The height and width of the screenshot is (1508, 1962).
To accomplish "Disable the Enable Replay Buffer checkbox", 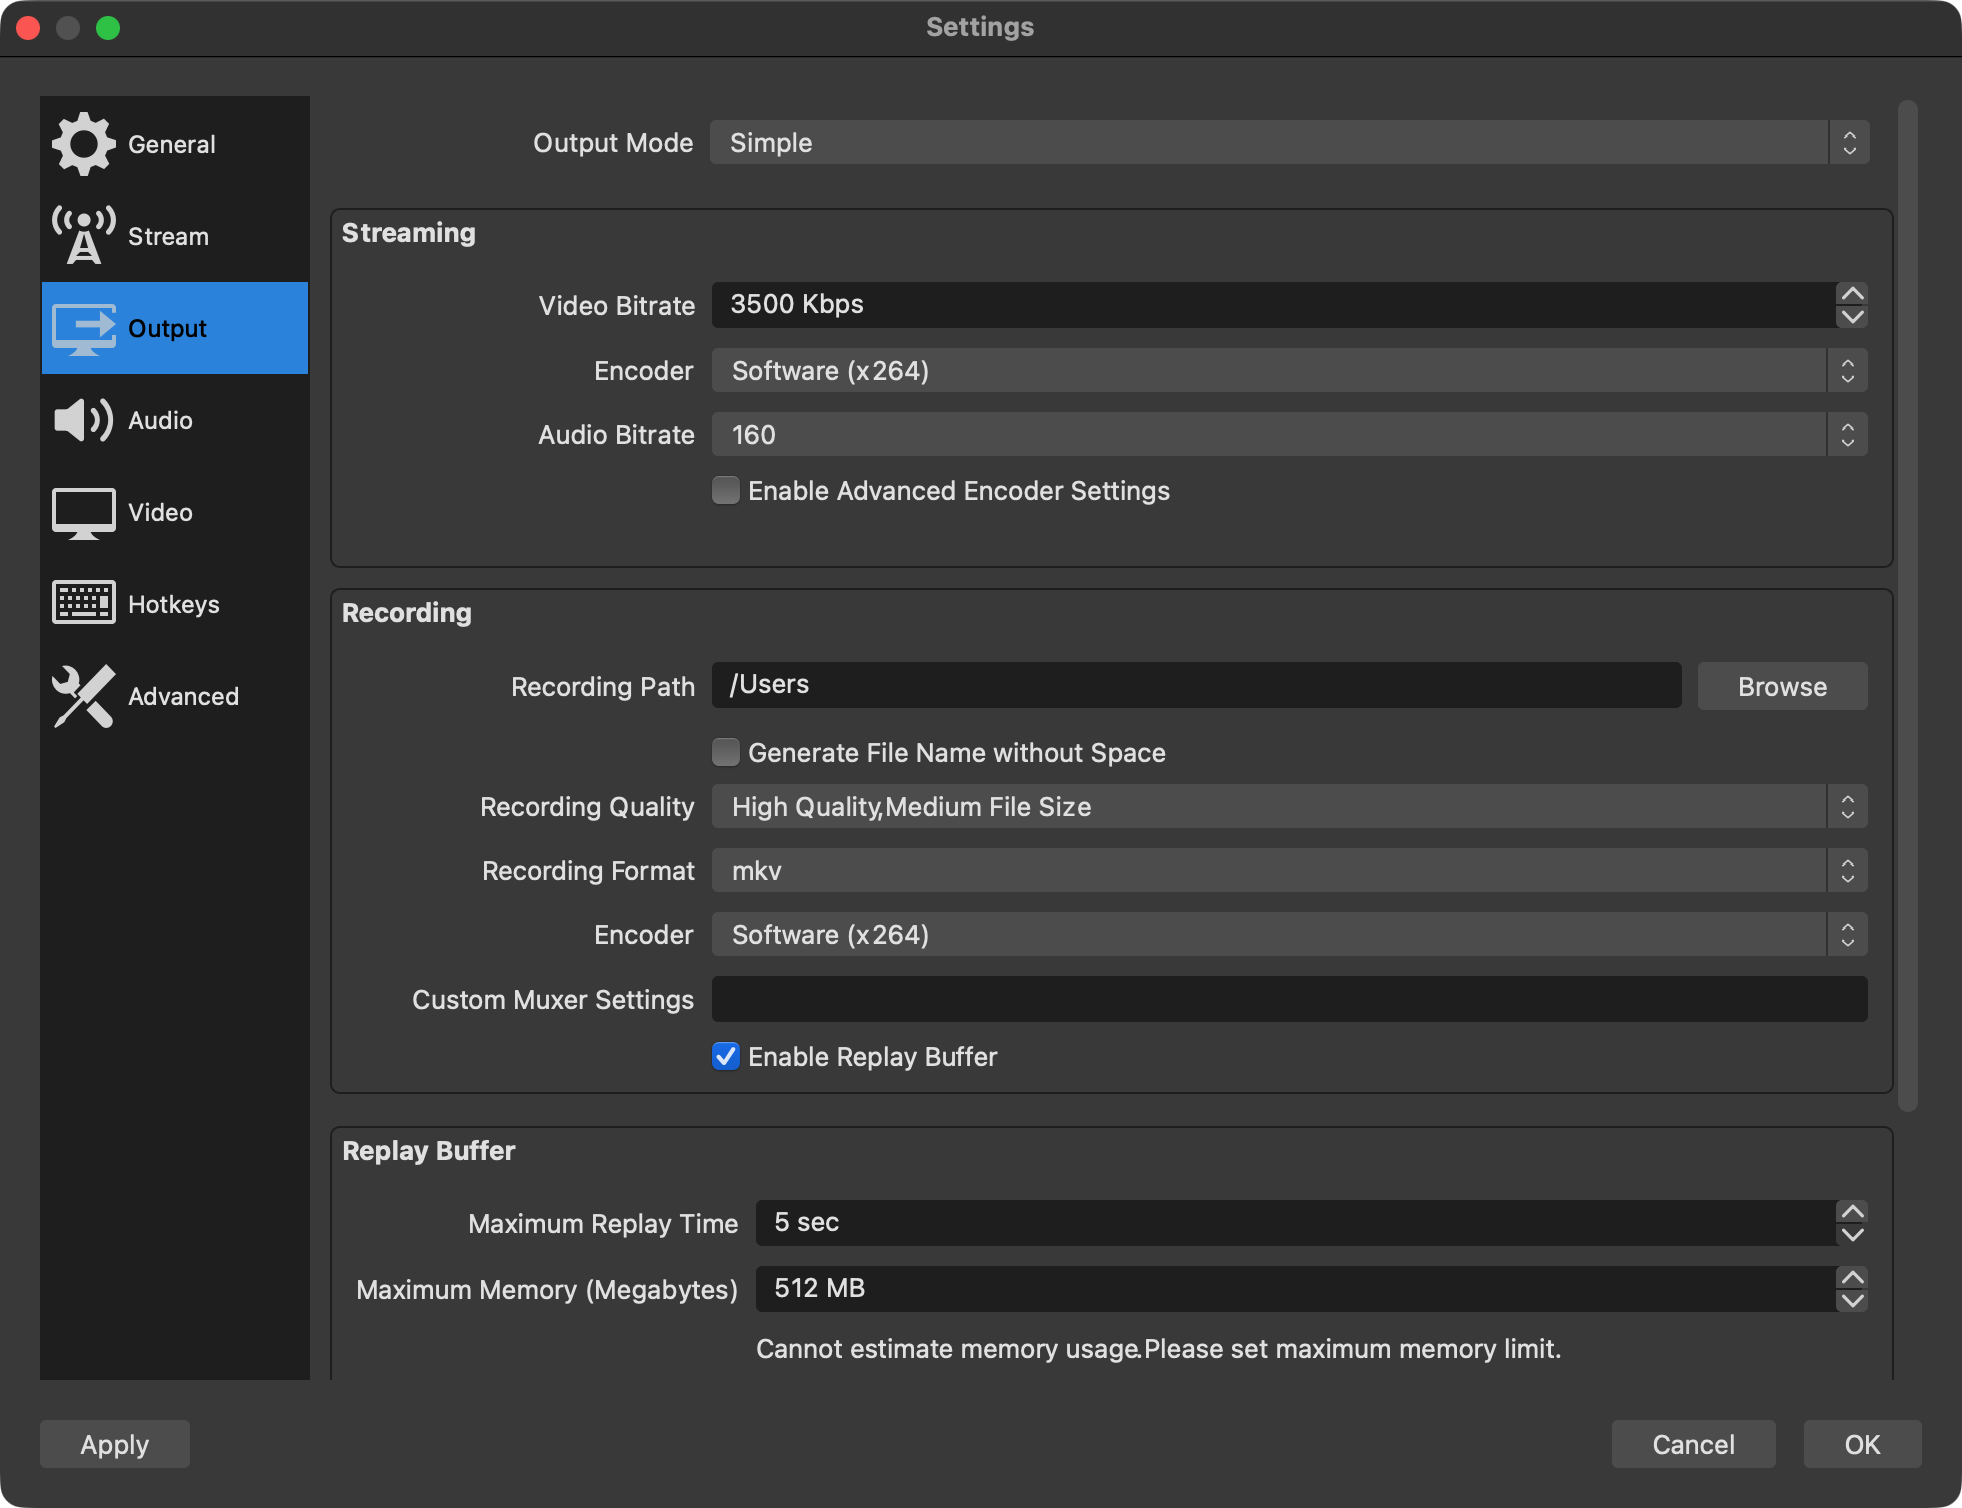I will [x=726, y=1056].
